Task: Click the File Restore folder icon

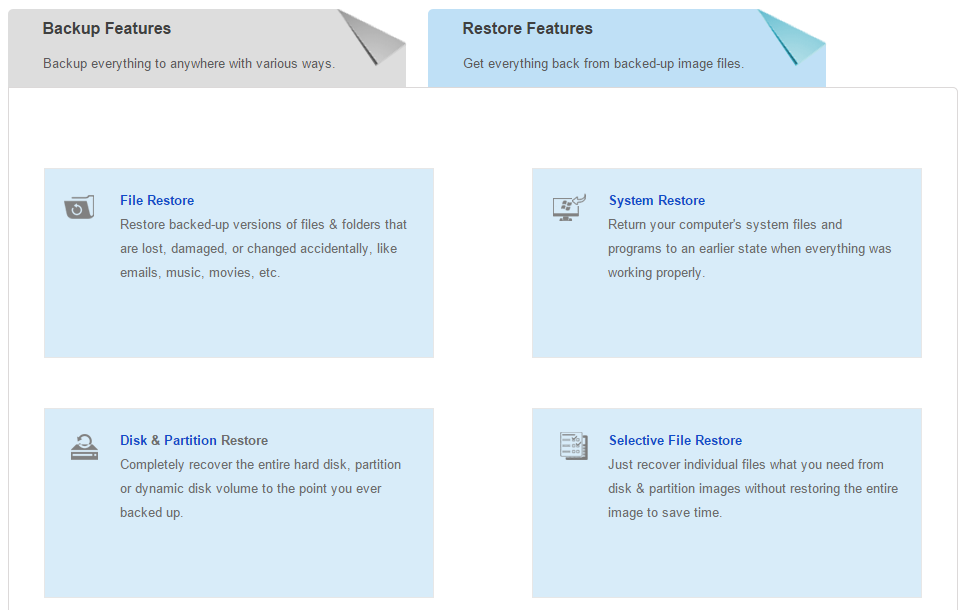Action: [x=80, y=207]
